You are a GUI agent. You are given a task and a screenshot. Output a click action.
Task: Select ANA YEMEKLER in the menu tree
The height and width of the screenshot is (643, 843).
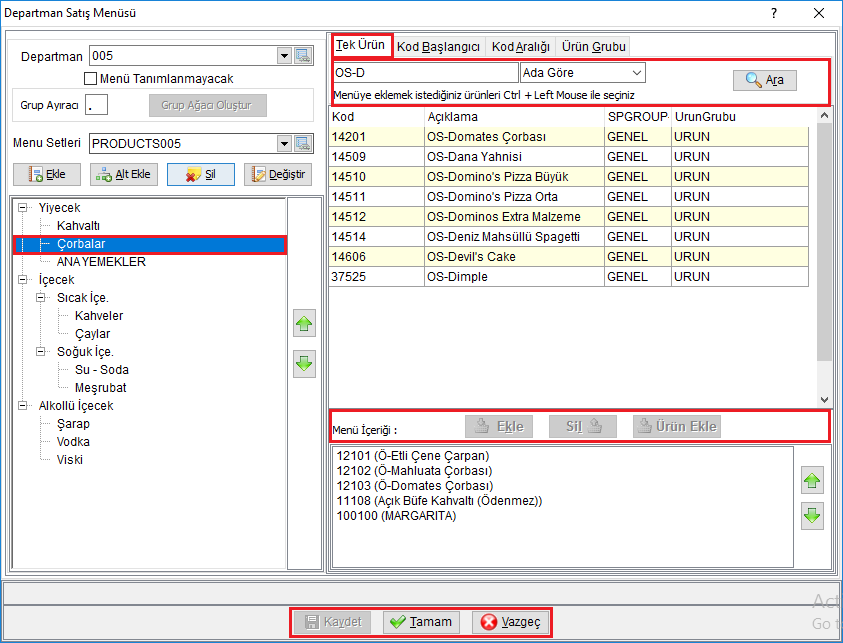101,262
